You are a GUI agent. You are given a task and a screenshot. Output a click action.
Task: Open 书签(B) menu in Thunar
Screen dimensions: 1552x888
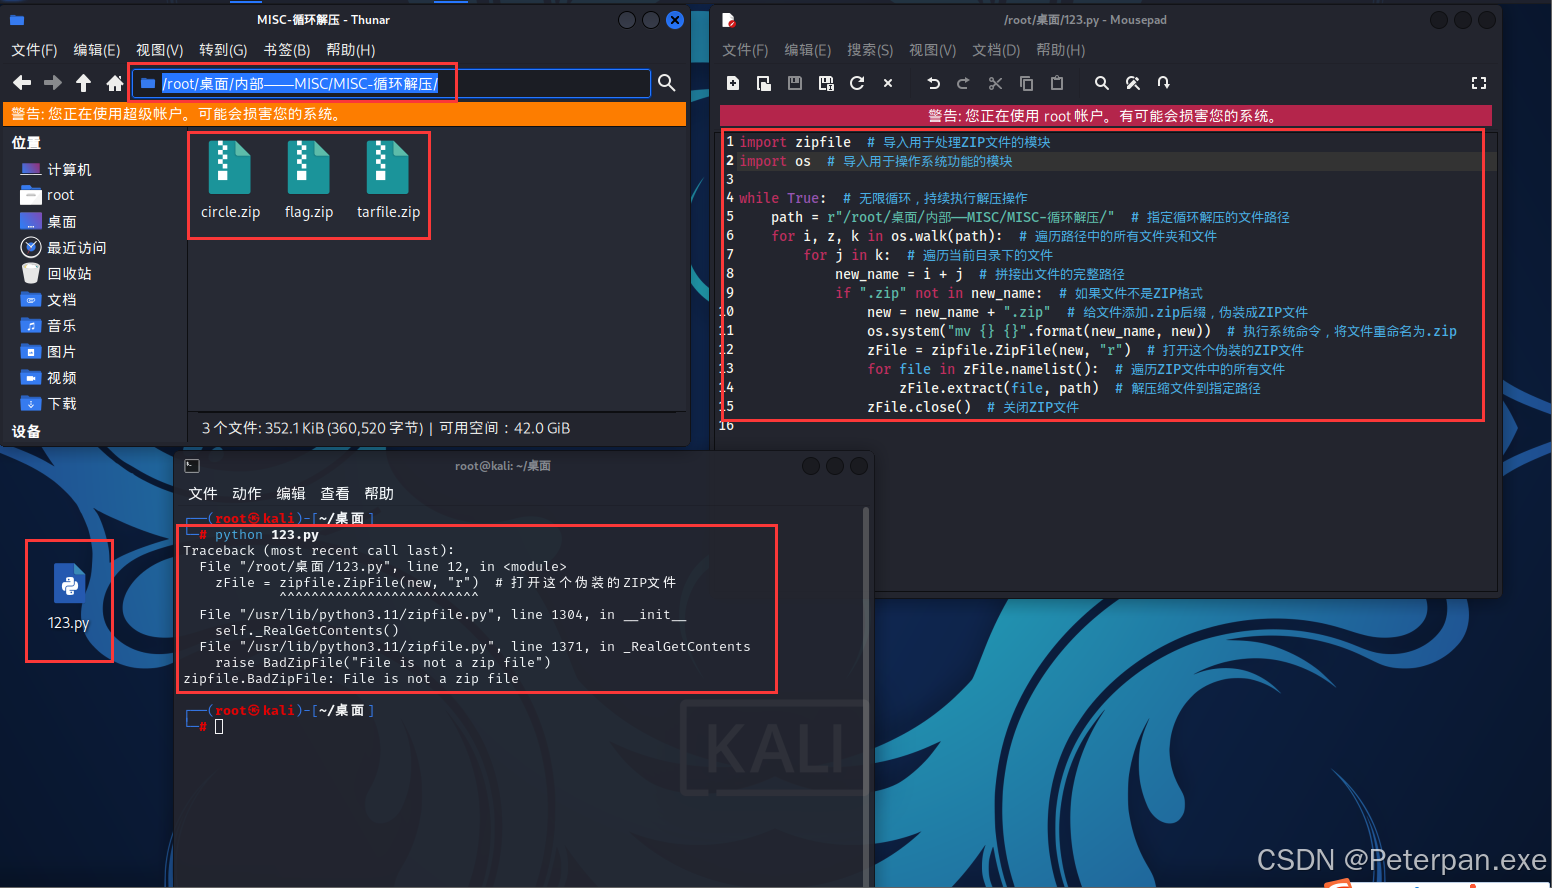[x=287, y=50]
